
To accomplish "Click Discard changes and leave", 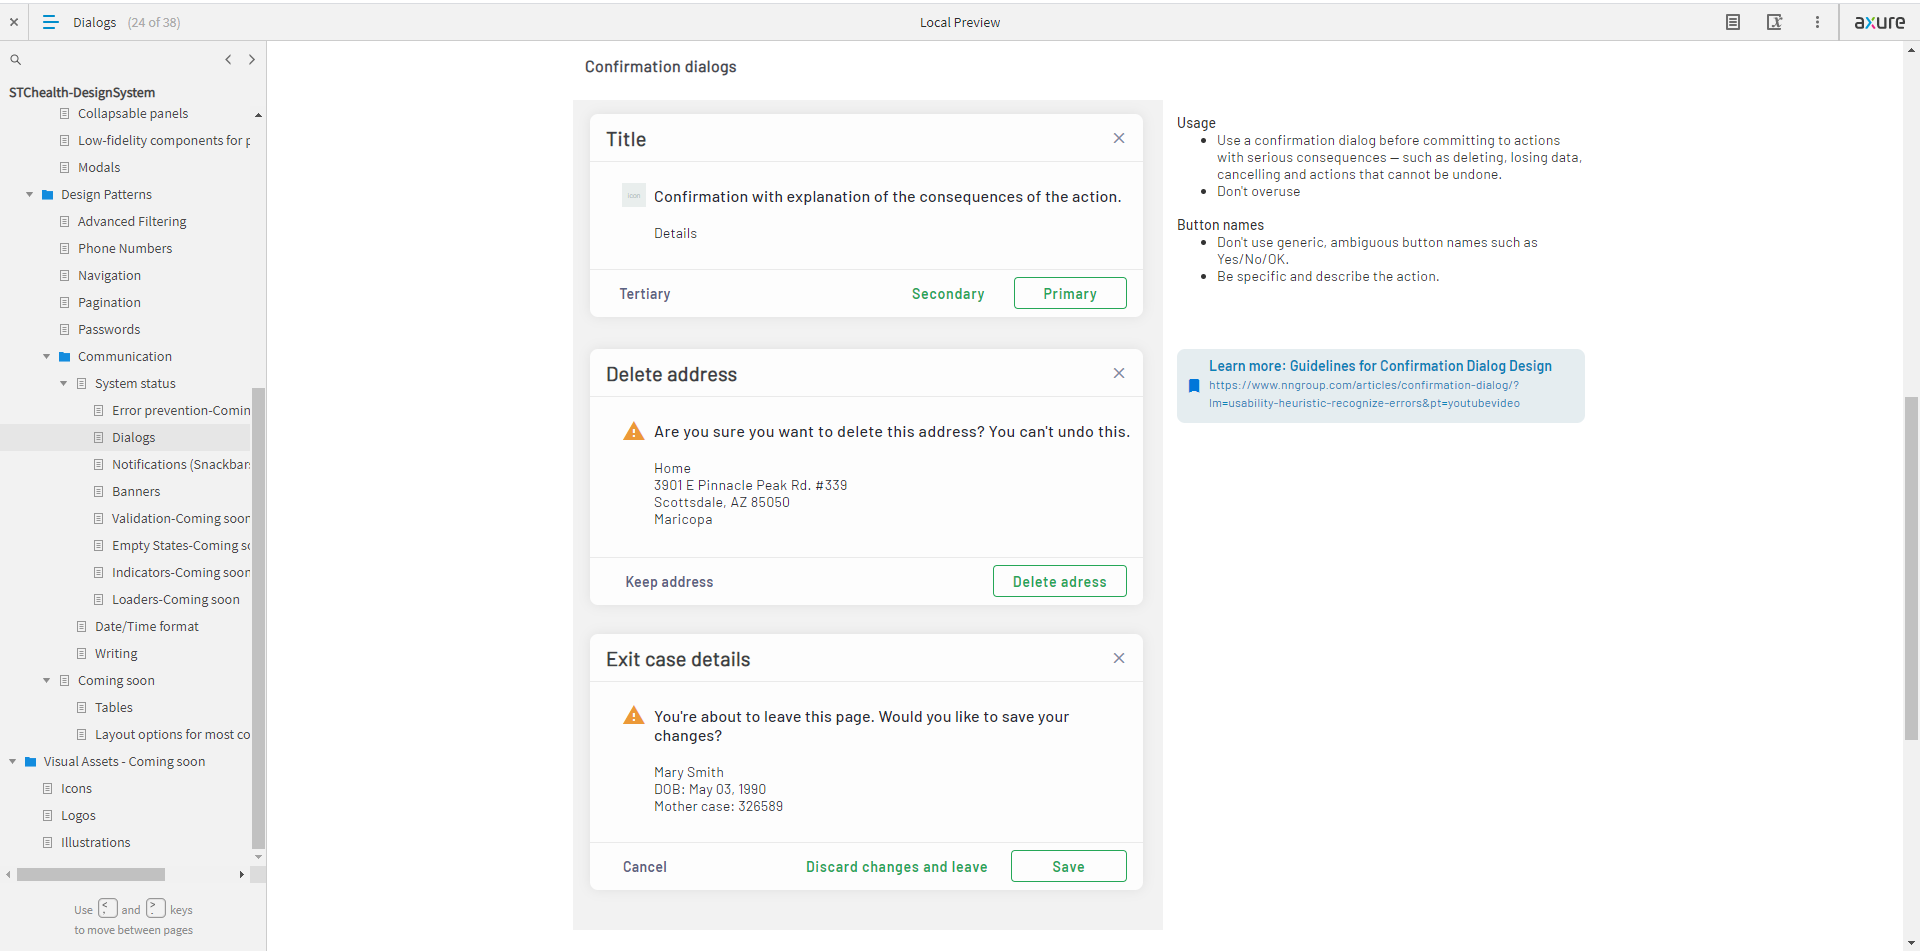I will [x=896, y=867].
